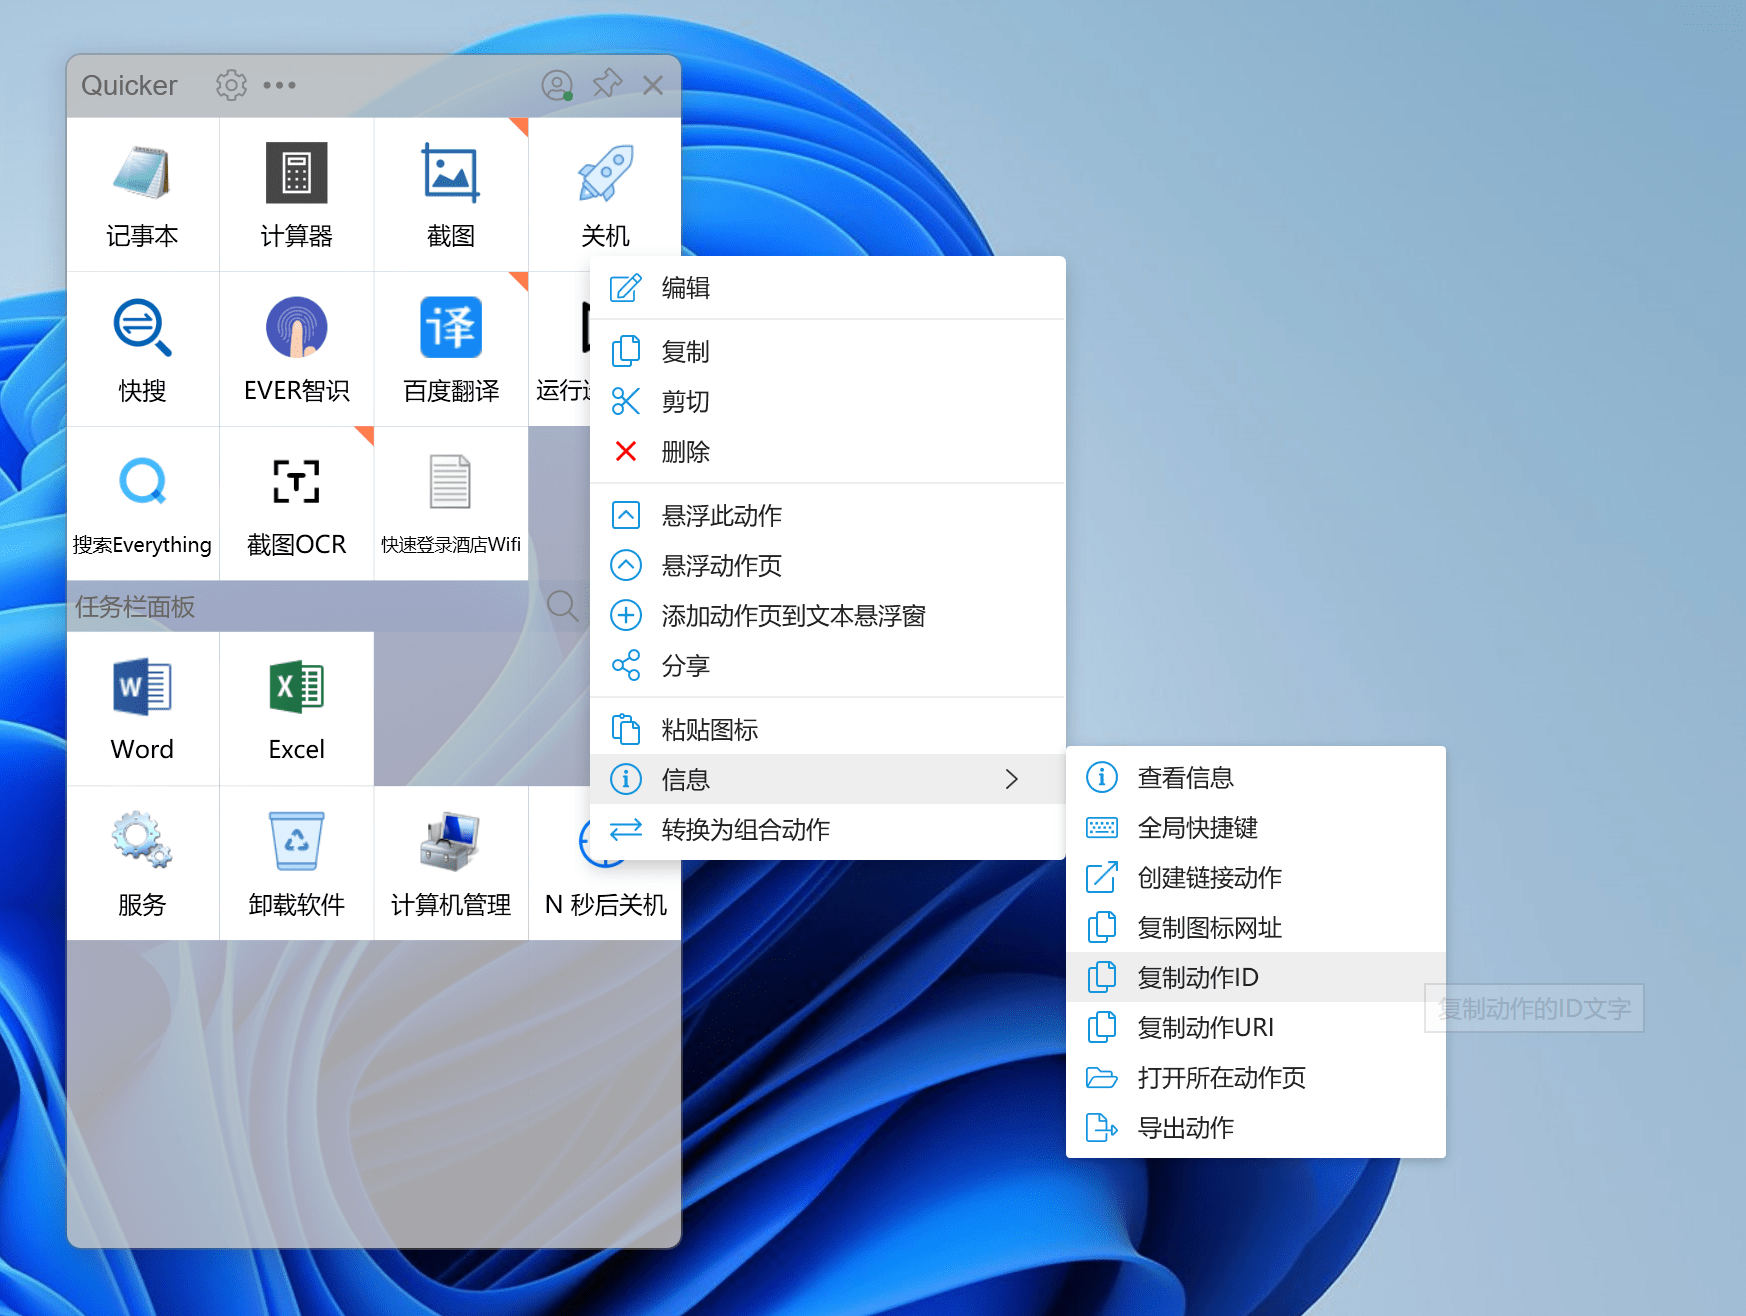Choose 导出动作 in the submenu
1746x1316 pixels.
point(1256,1127)
